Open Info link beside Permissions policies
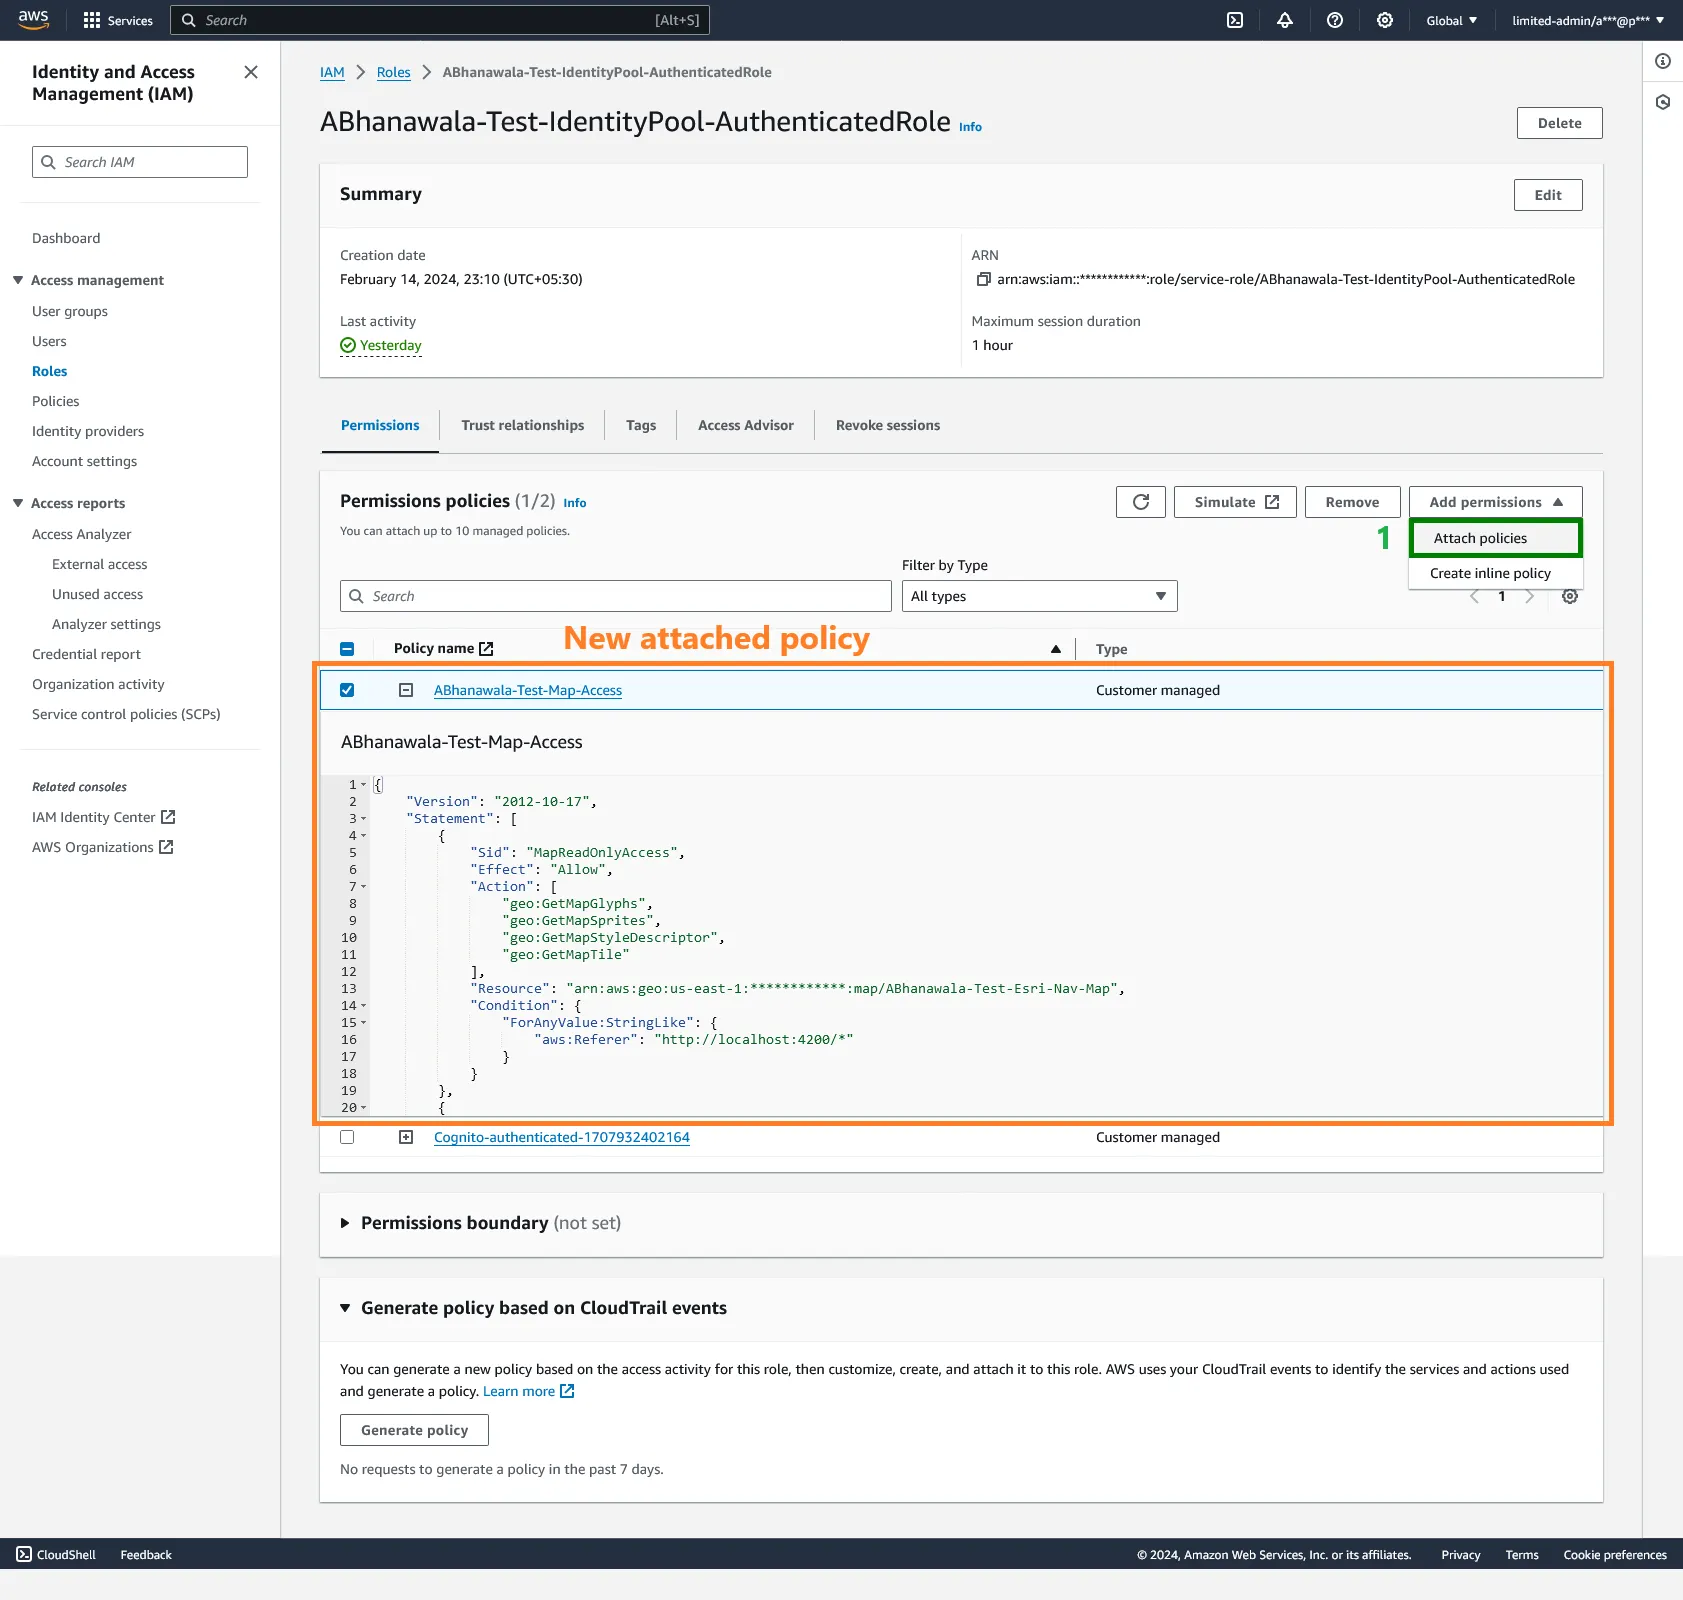This screenshot has width=1683, height=1600. coord(575,503)
